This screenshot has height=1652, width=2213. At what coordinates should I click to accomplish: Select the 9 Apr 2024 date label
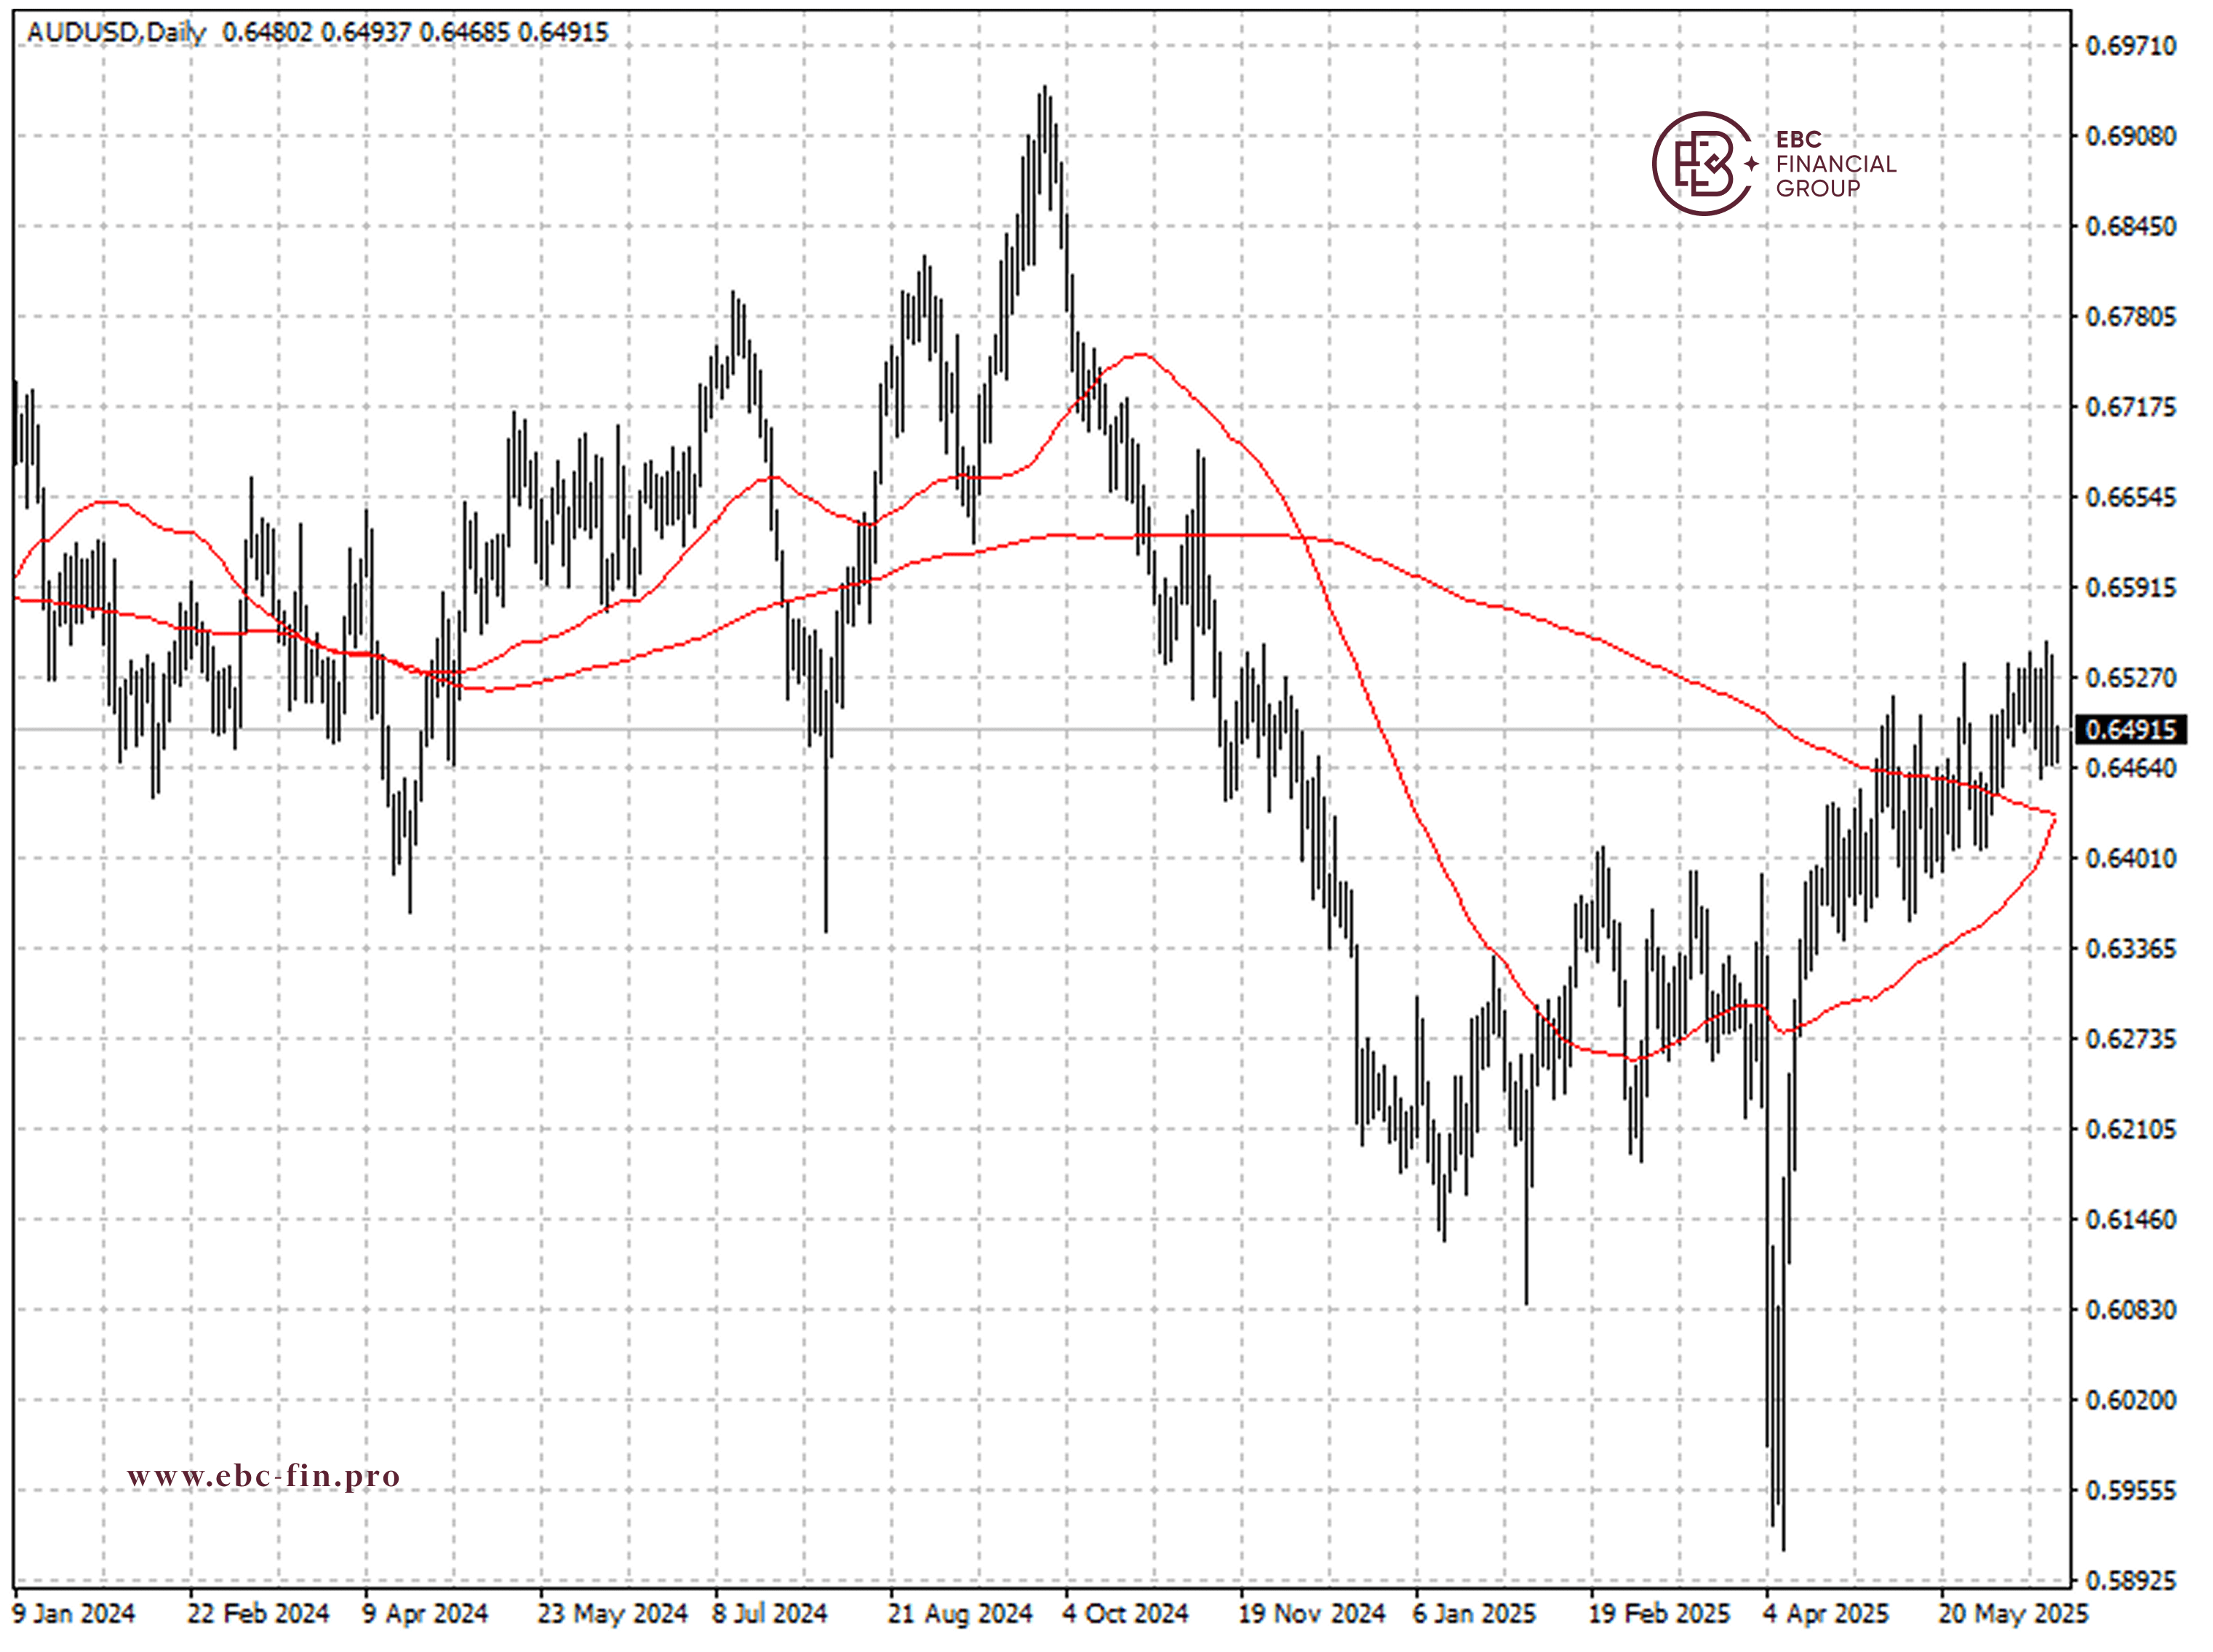click(425, 1614)
